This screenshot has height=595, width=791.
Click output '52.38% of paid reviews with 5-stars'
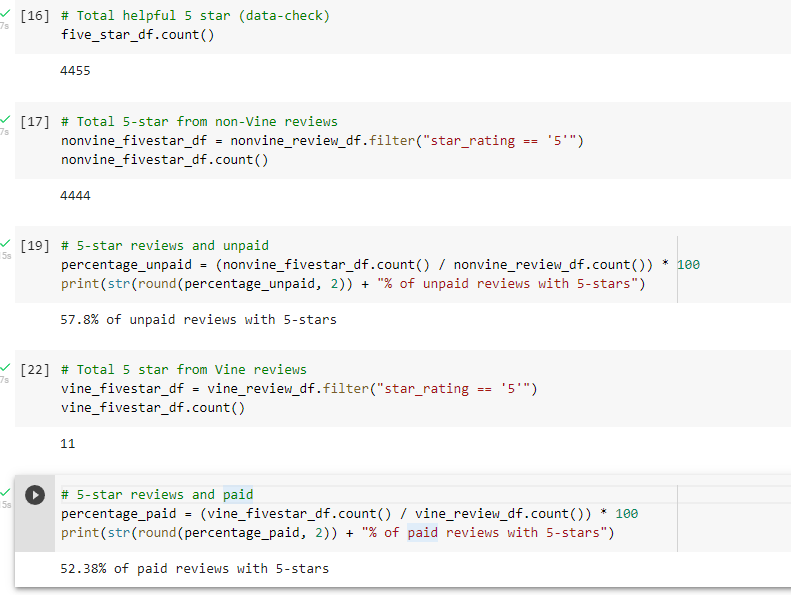point(194,569)
